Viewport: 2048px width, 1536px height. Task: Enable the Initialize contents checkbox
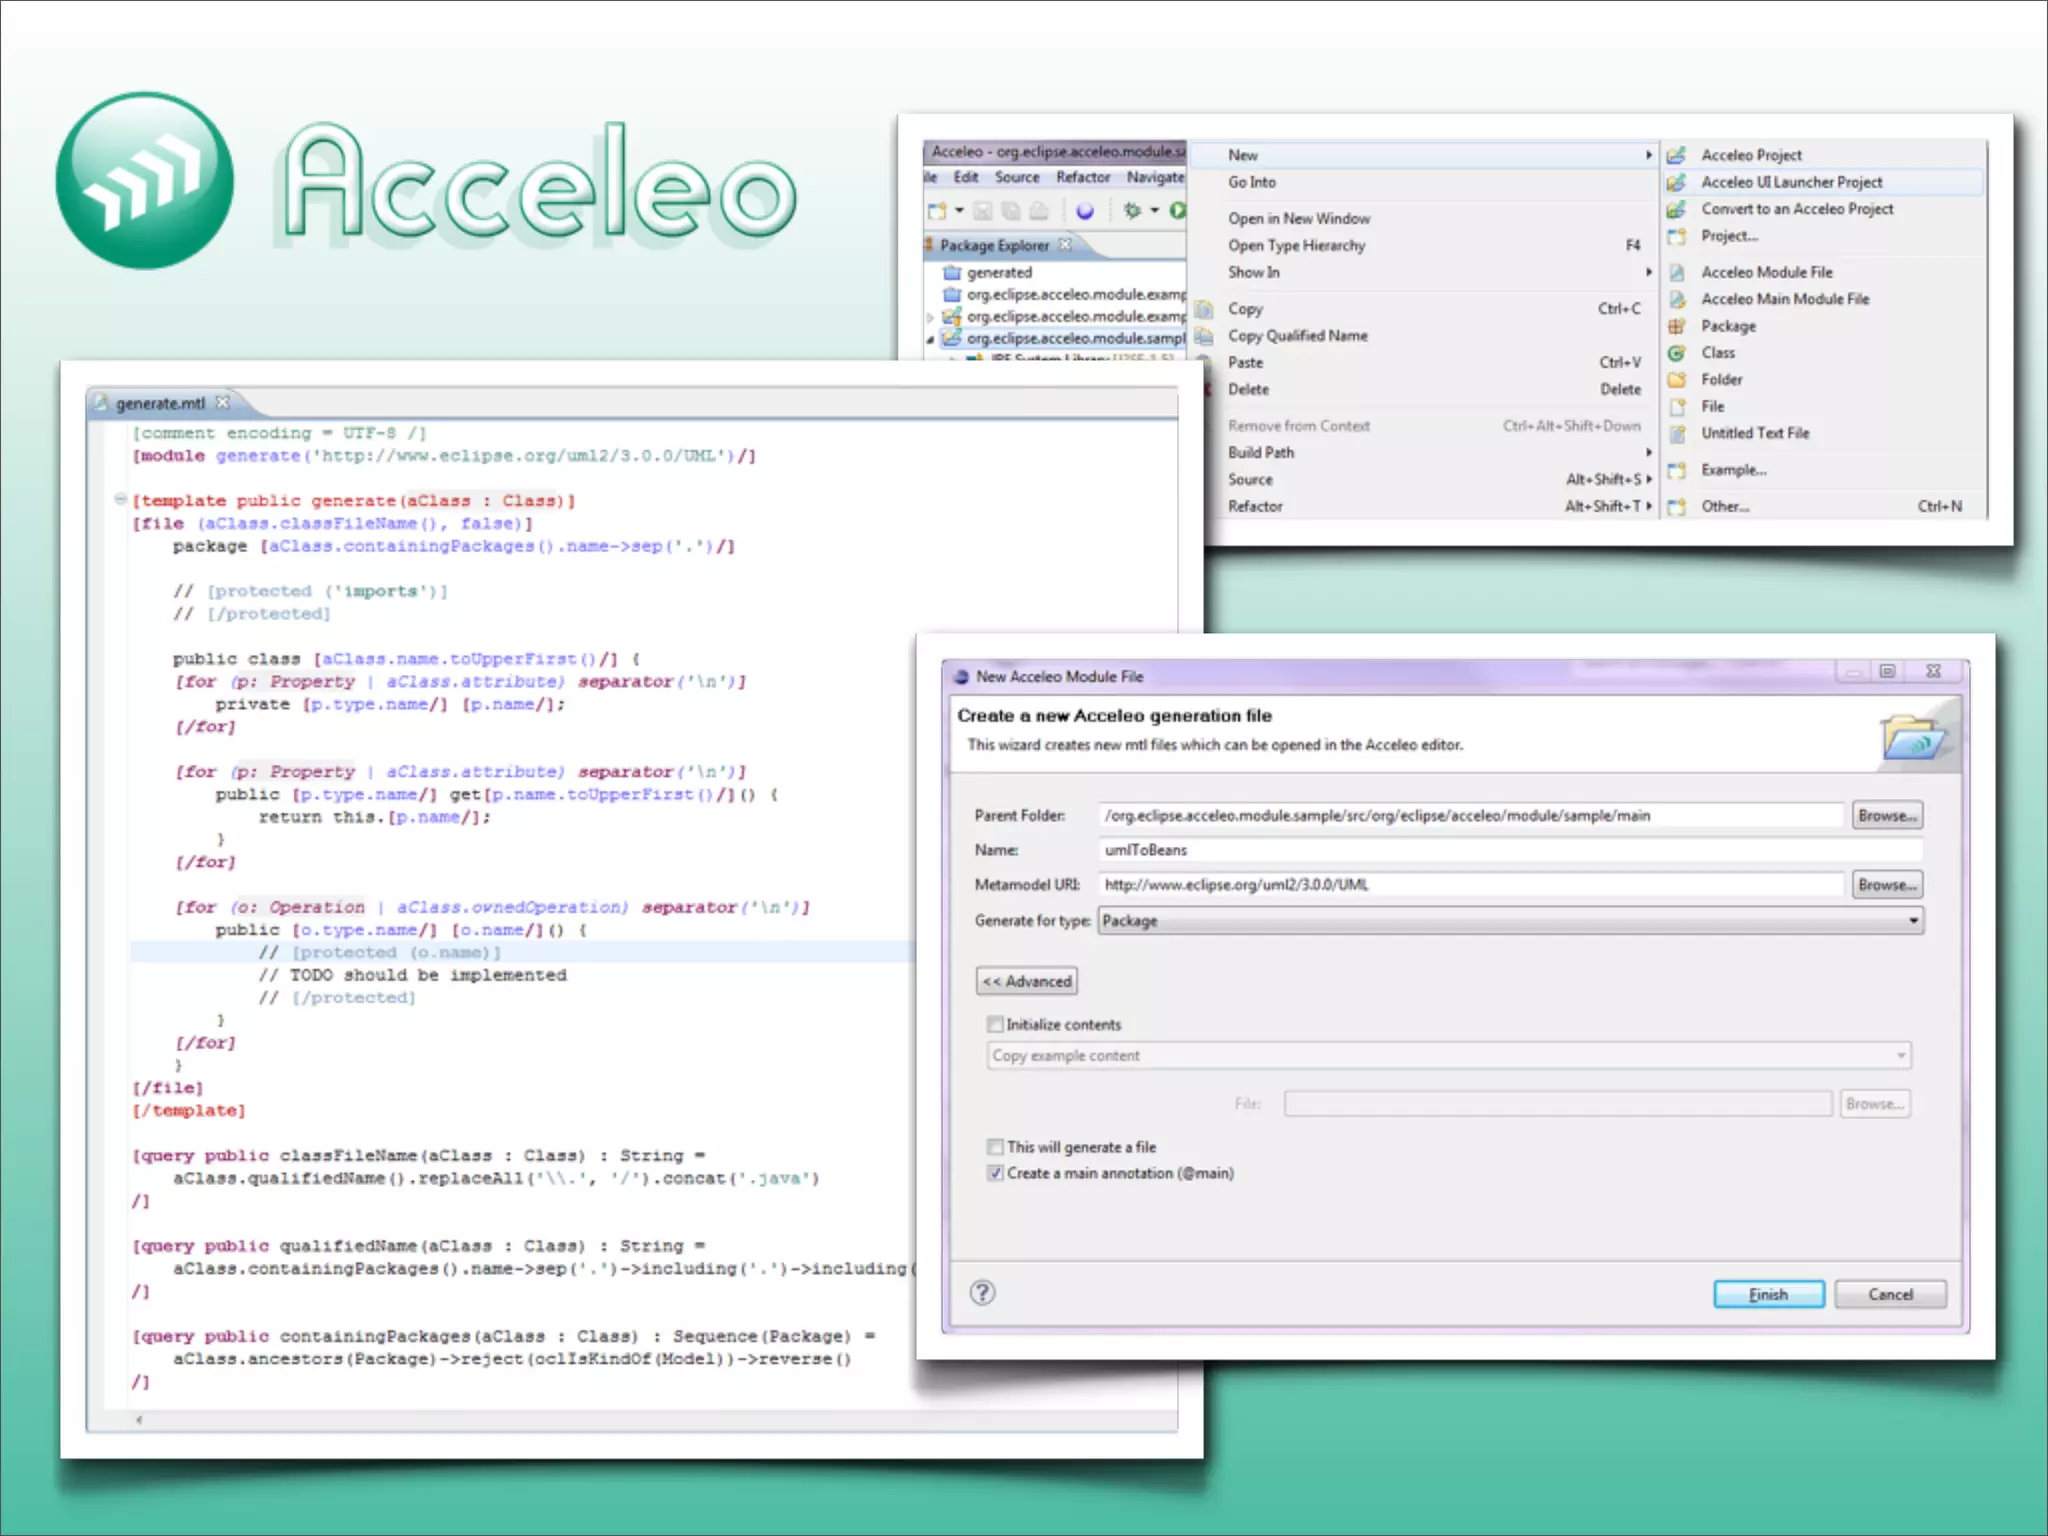tap(995, 1024)
